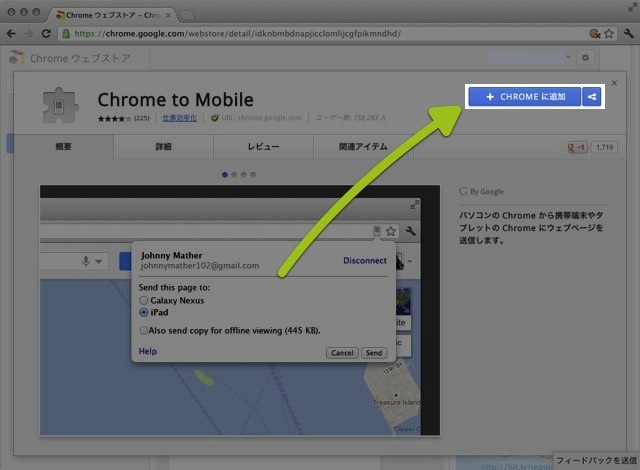Click the フィードバックを送信 button
Image resolution: width=640 pixels, height=470 pixels.
596,460
